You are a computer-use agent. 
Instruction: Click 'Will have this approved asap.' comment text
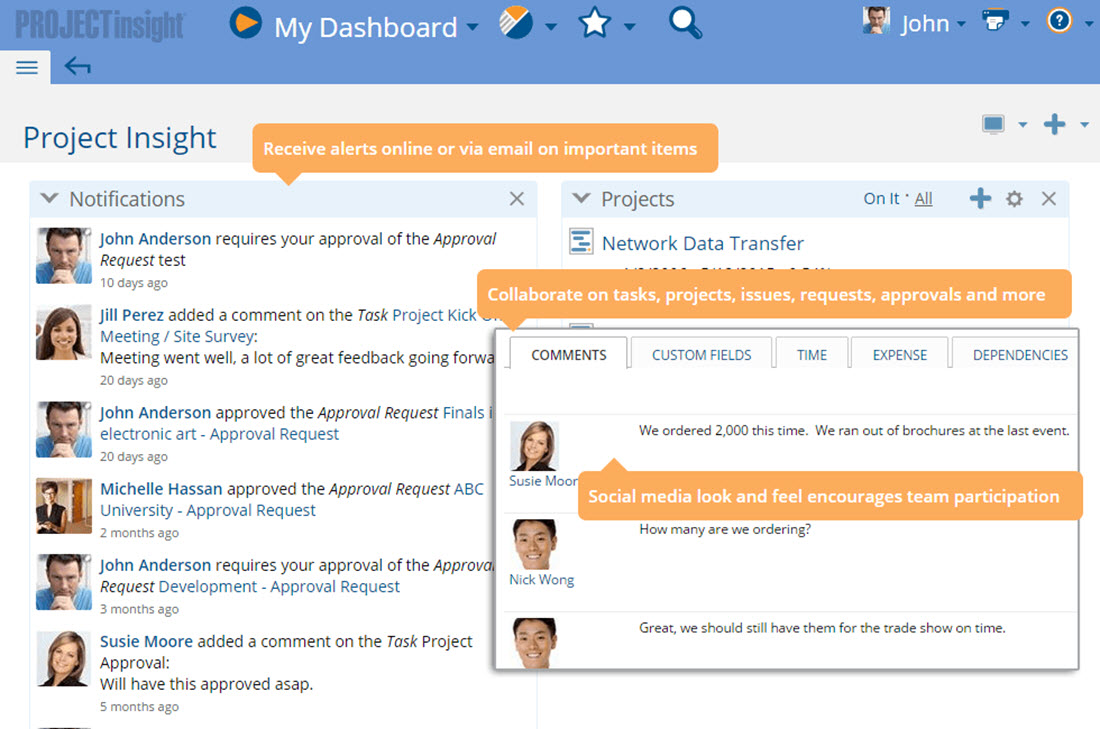coord(206,684)
